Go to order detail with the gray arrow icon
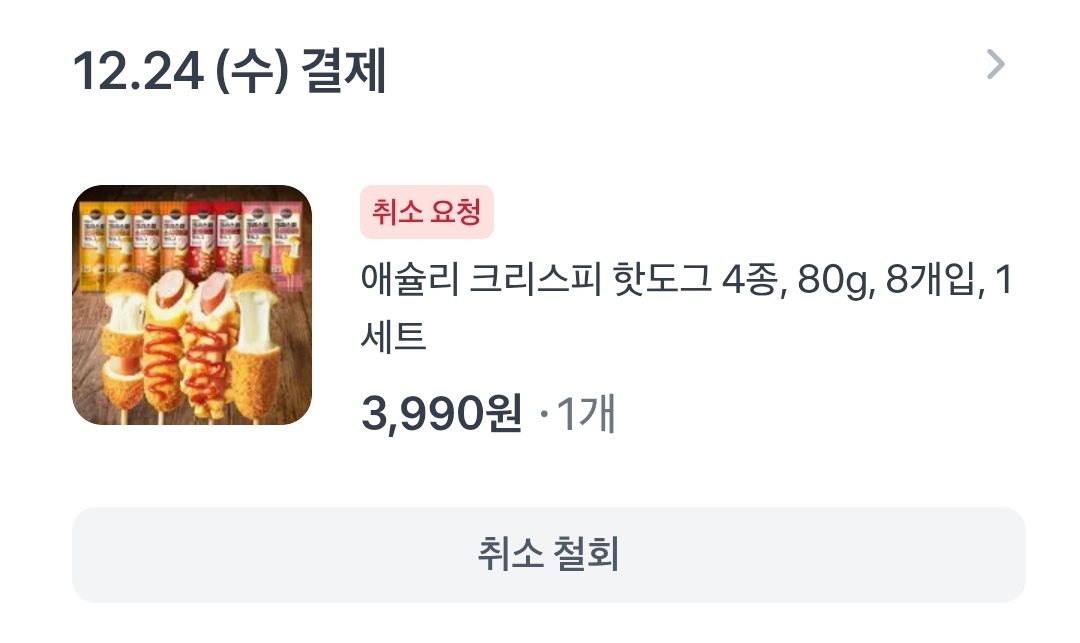 tap(996, 65)
